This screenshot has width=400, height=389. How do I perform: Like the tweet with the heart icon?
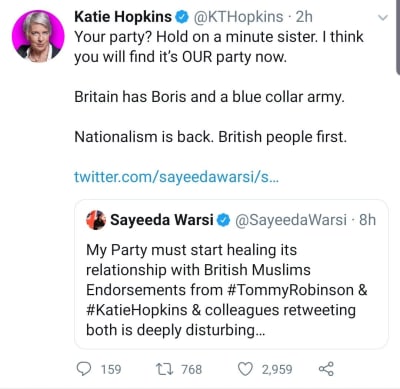[x=245, y=369]
